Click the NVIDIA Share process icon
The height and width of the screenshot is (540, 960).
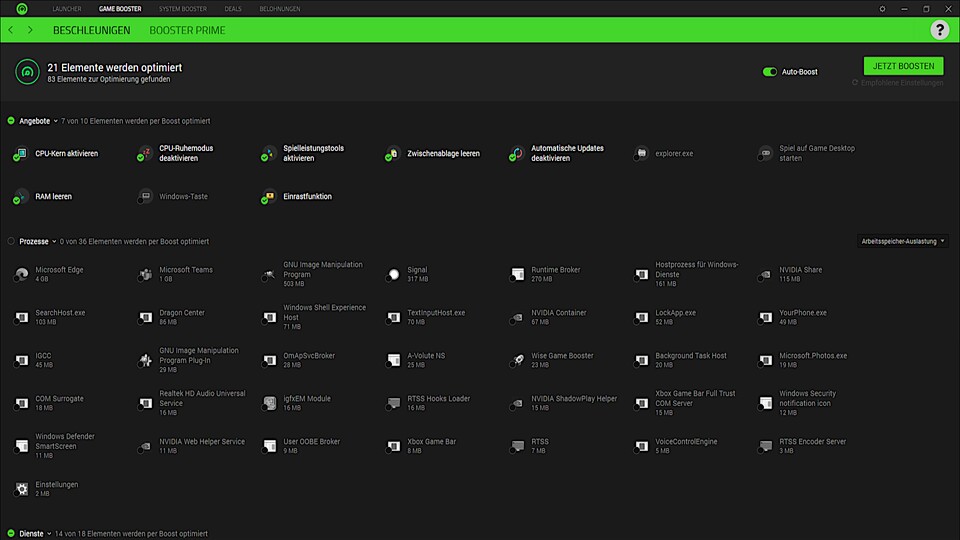765,274
